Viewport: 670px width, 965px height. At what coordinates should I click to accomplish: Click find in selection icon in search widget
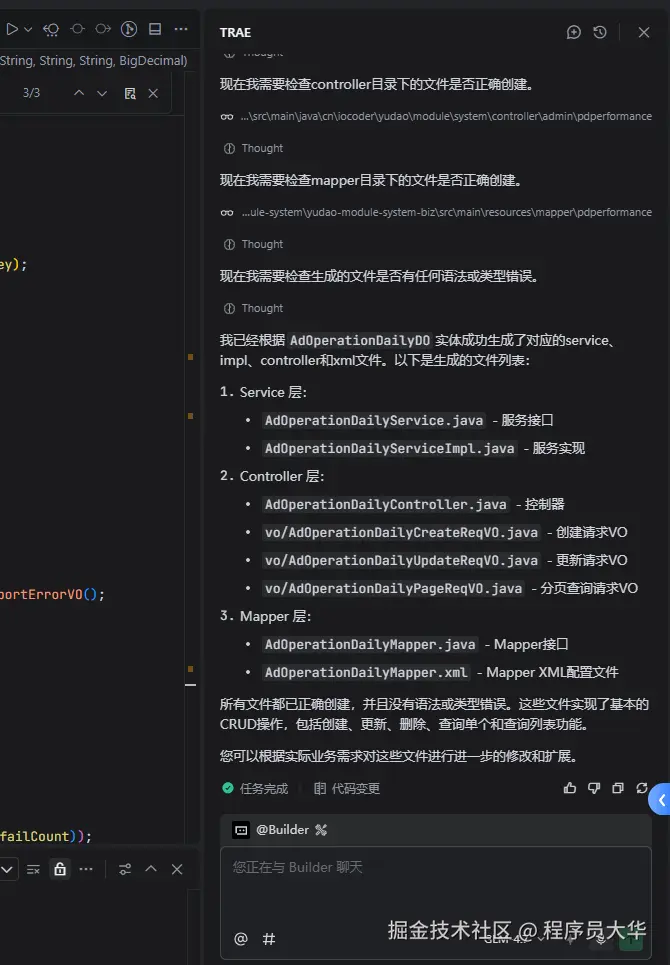(130, 93)
